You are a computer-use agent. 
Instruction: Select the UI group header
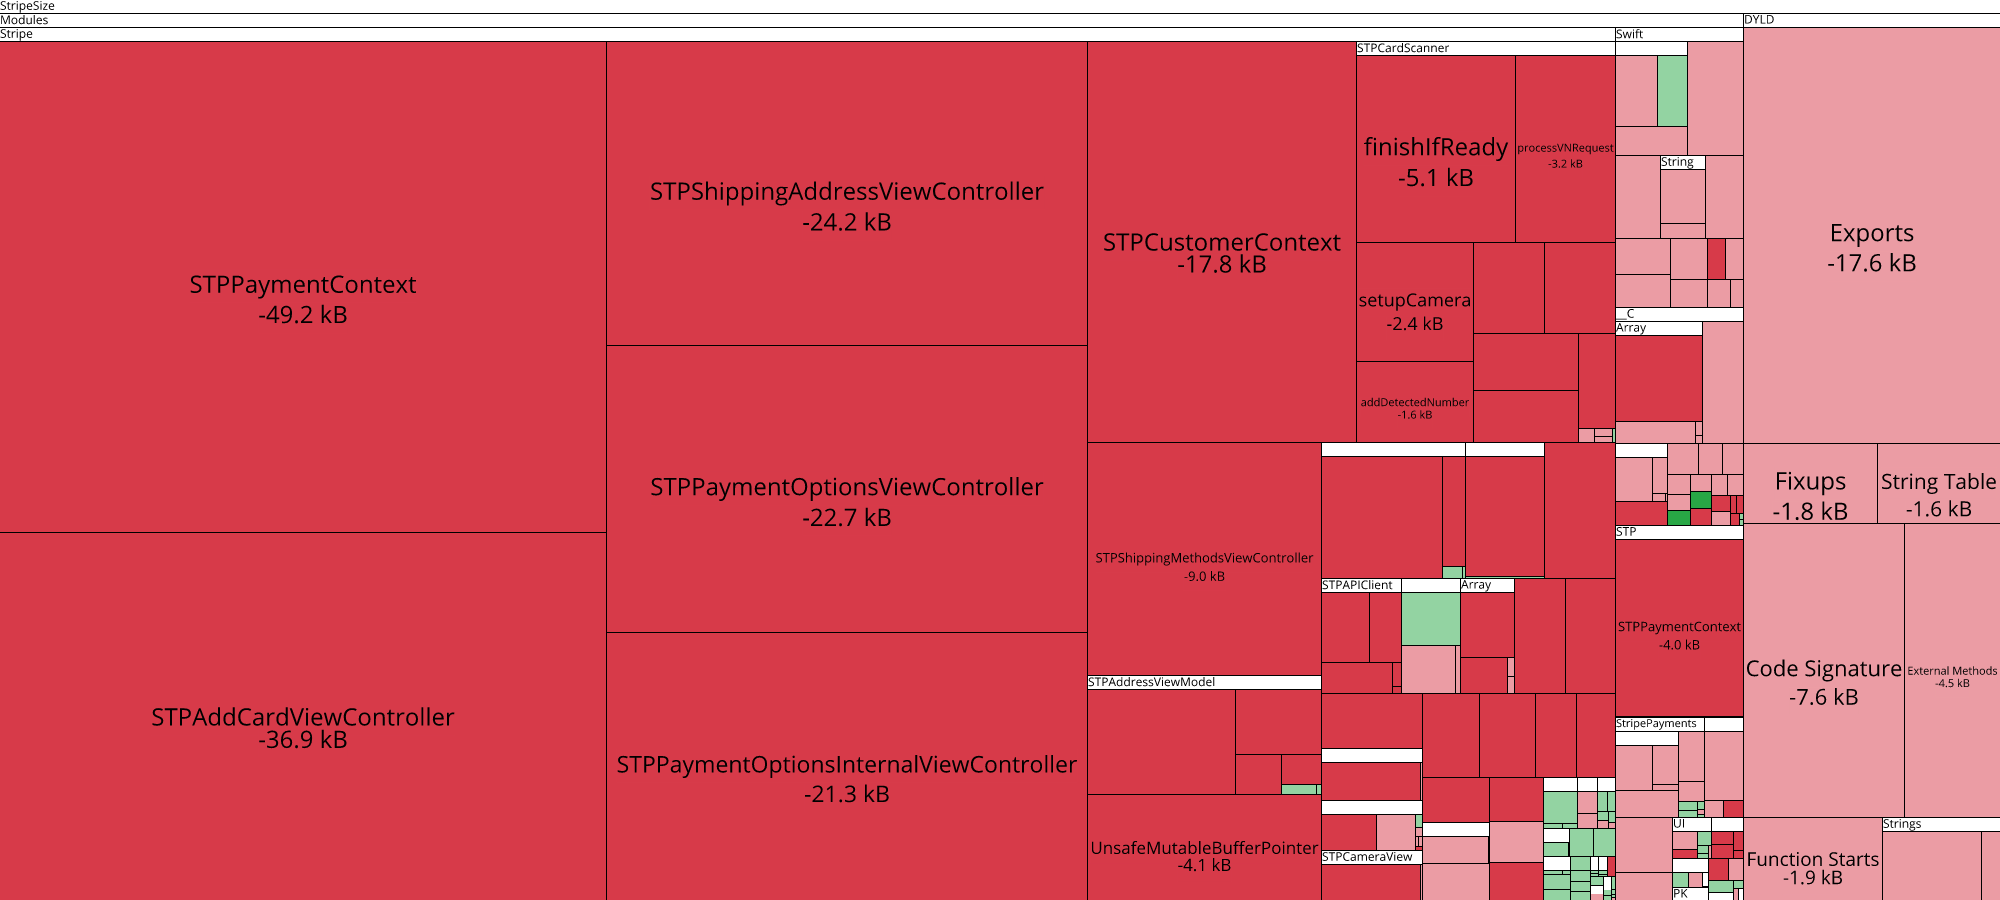(x=1691, y=824)
